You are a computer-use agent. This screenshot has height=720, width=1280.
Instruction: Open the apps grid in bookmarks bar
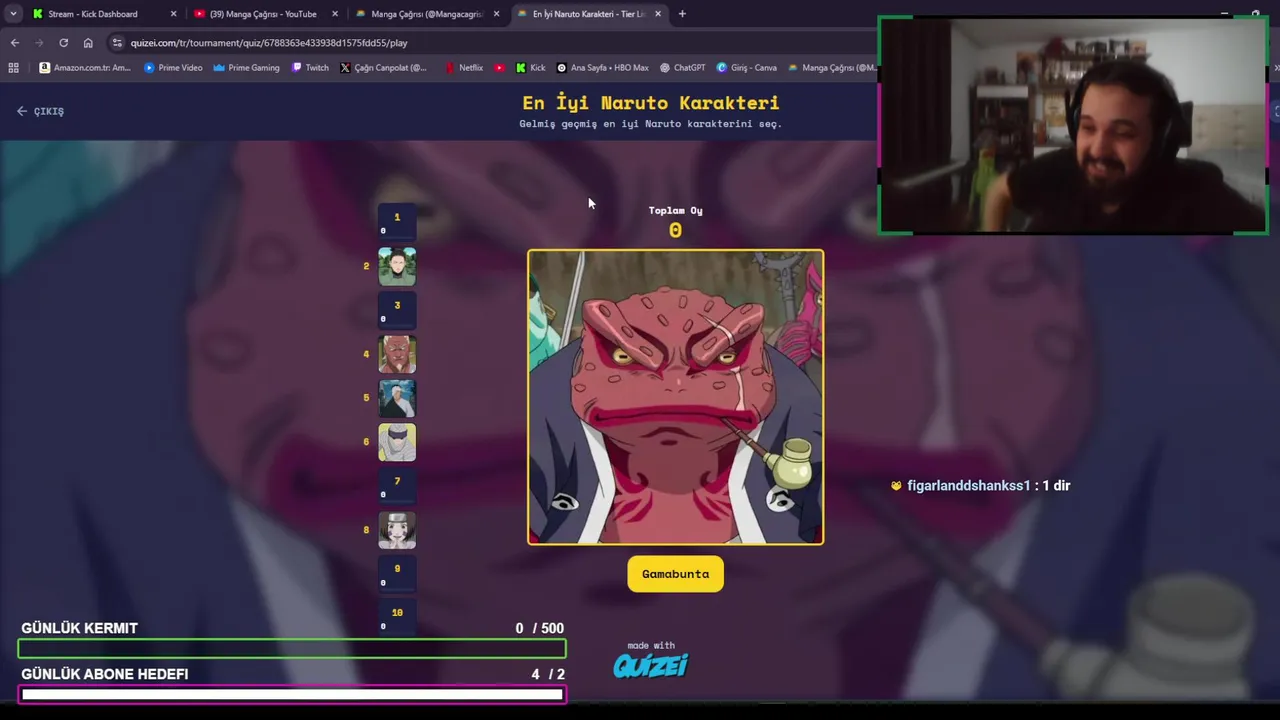click(13, 68)
